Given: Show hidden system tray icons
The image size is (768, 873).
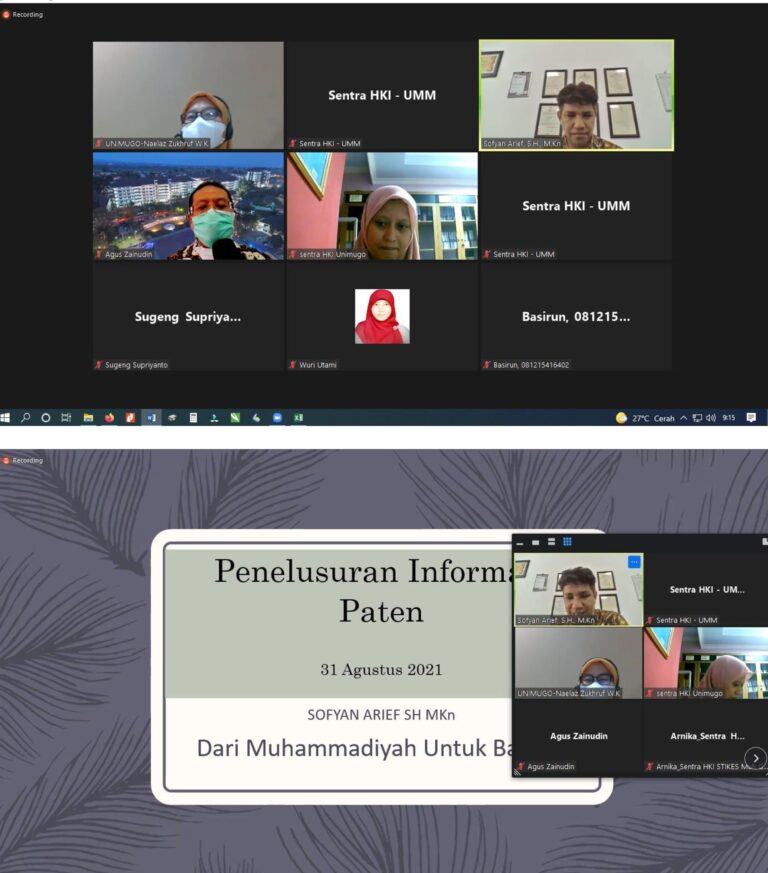Looking at the screenshot, I should click(683, 418).
